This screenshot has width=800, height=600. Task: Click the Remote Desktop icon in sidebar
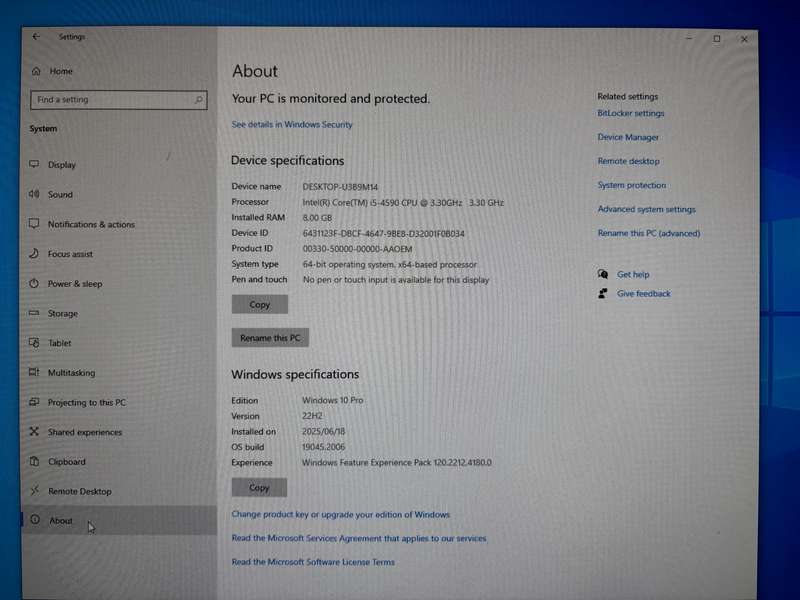click(34, 491)
